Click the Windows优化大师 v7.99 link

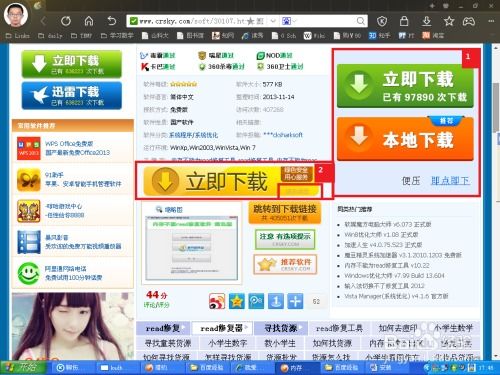[x=394, y=276]
